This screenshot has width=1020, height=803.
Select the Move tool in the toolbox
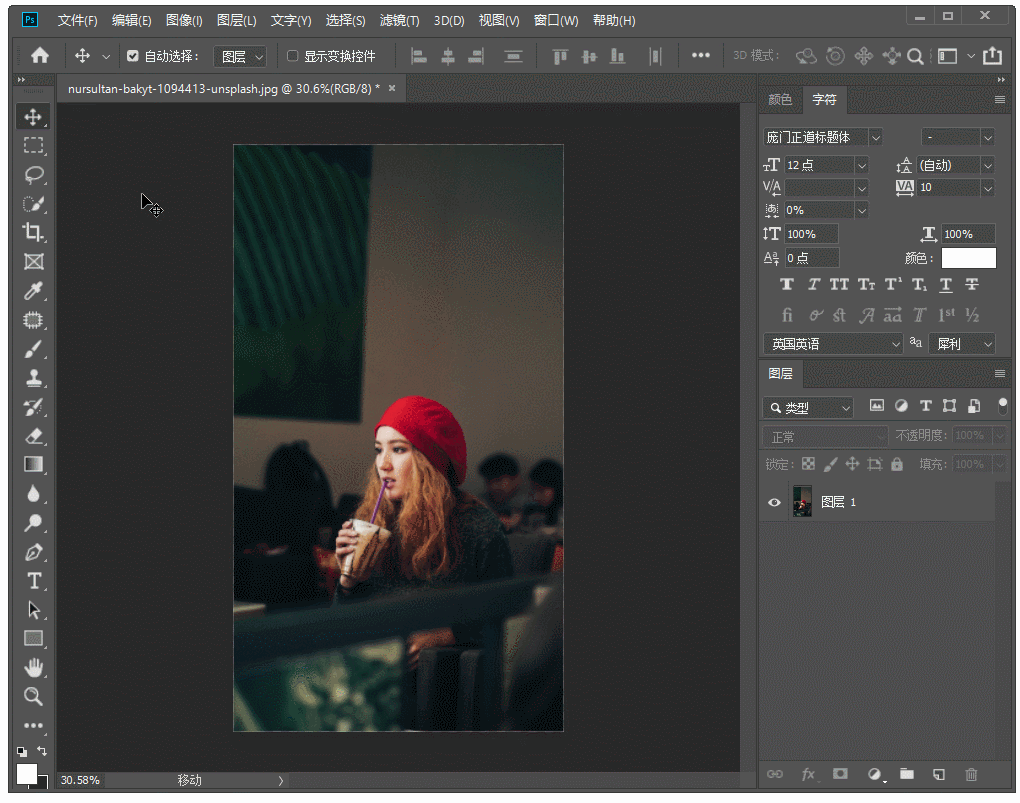click(33, 116)
